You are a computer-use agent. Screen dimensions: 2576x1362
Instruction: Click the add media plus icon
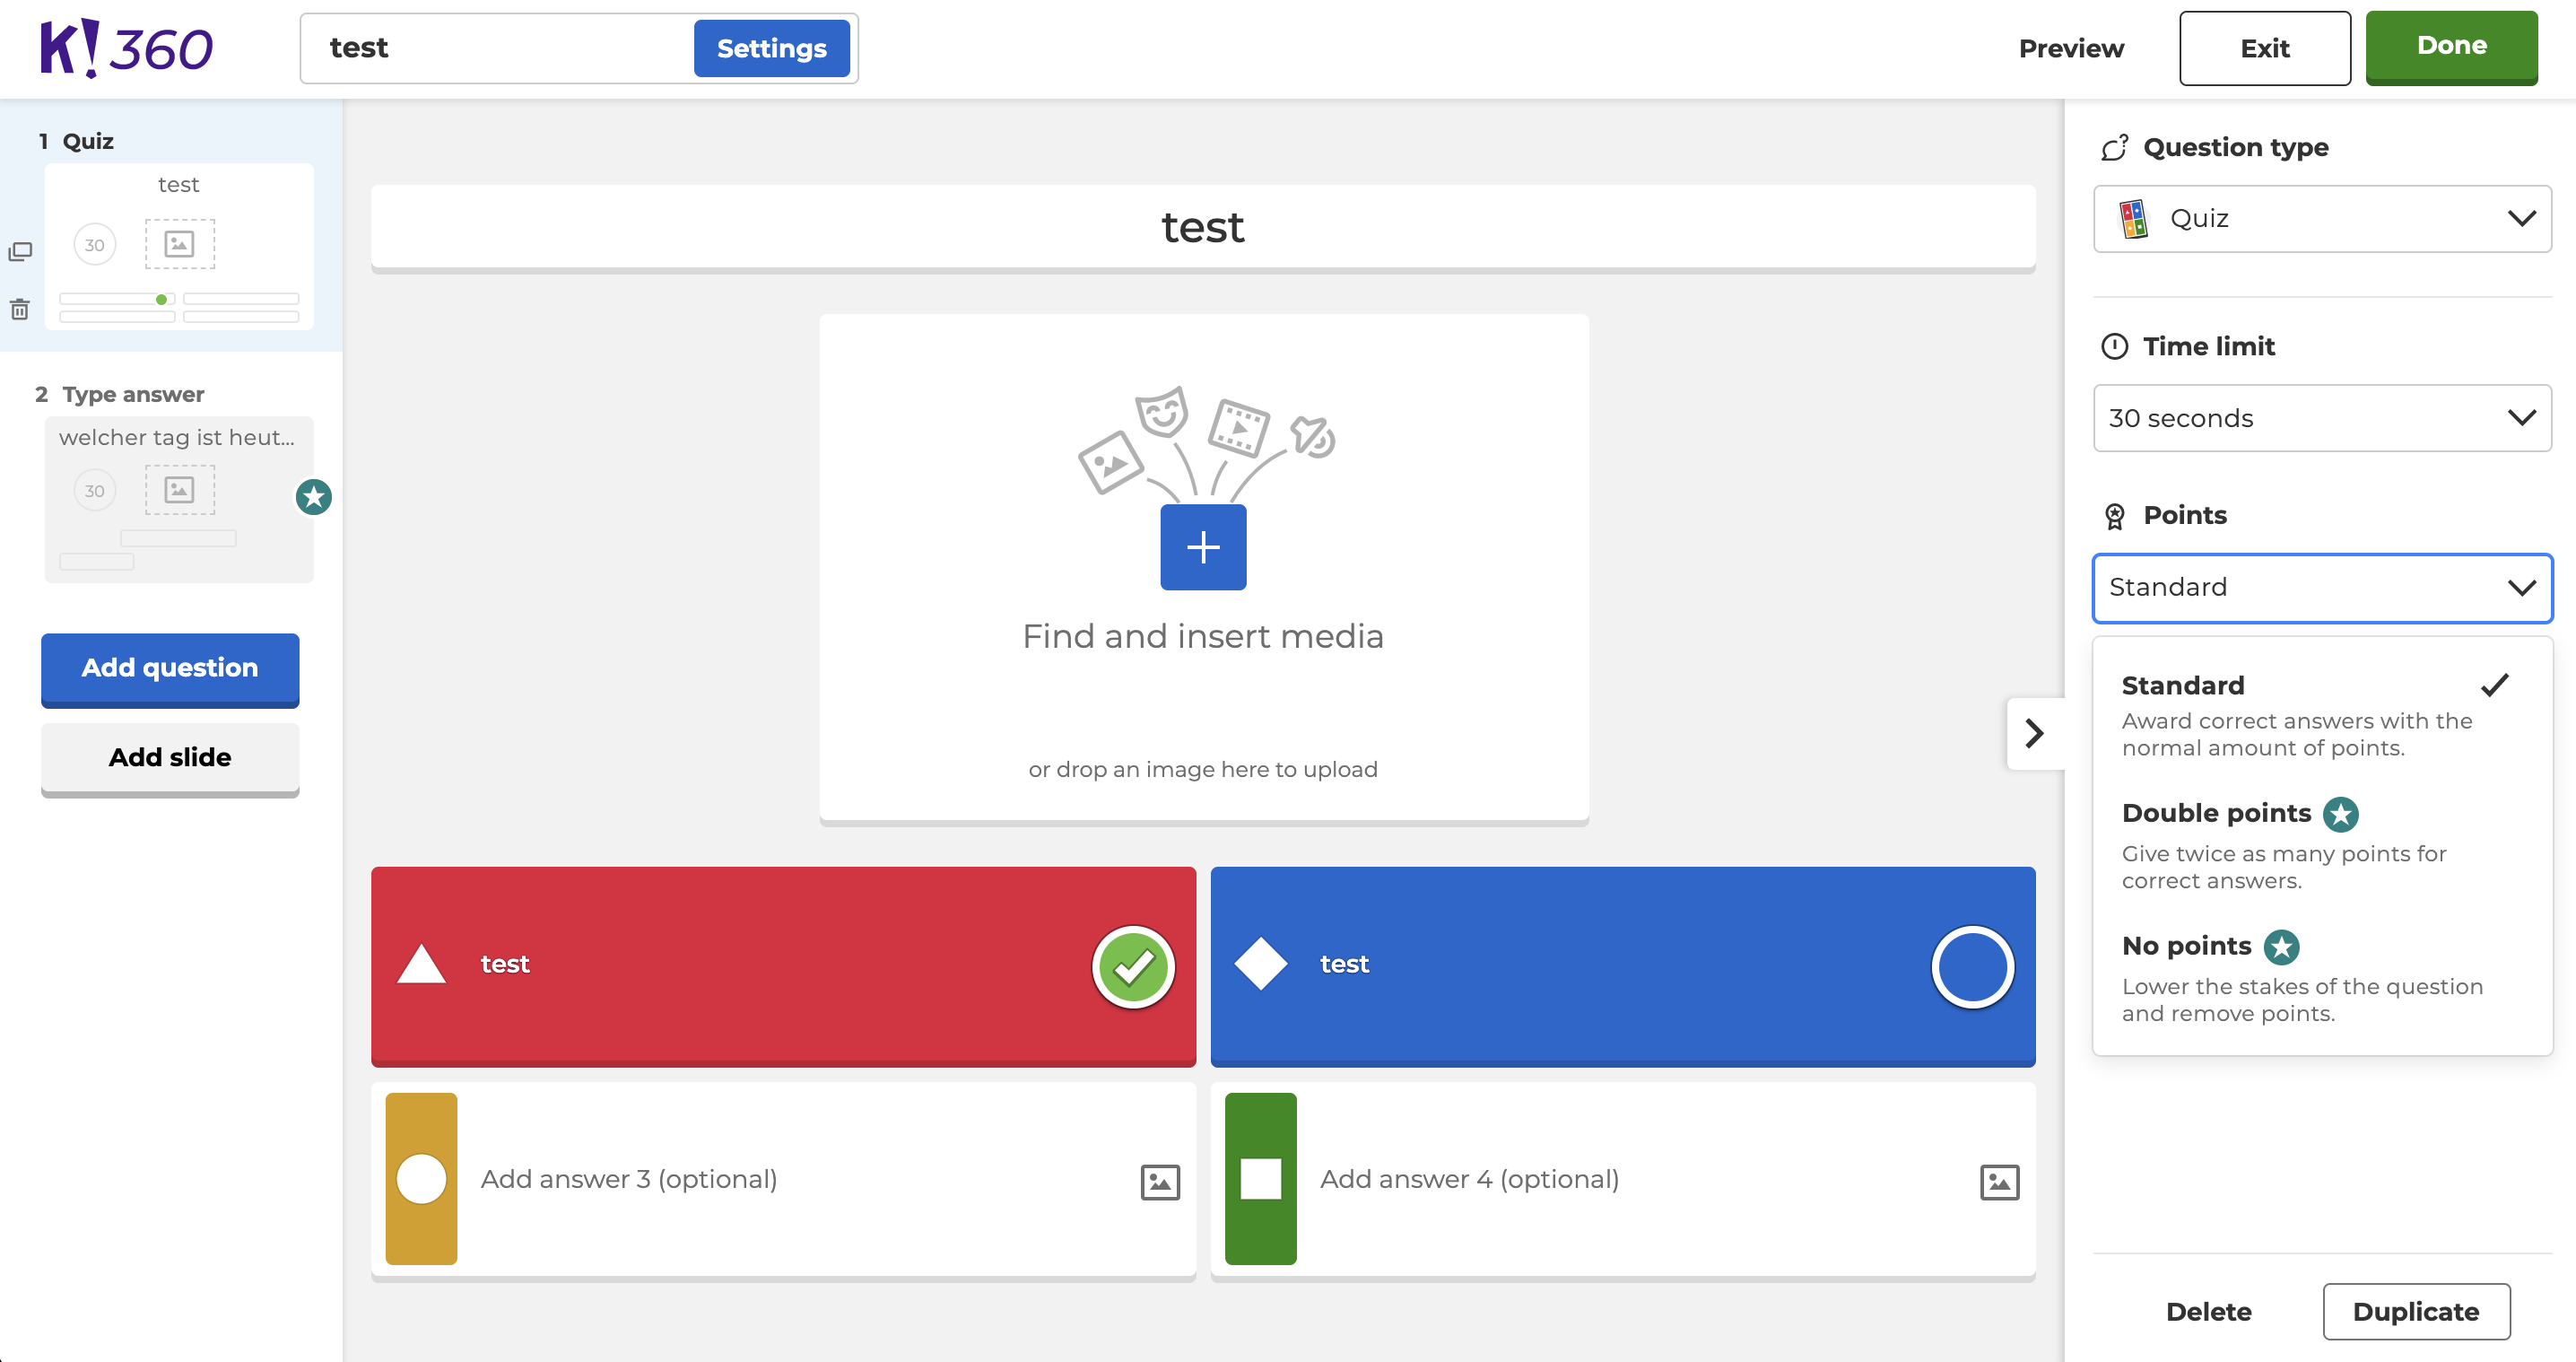click(1203, 546)
